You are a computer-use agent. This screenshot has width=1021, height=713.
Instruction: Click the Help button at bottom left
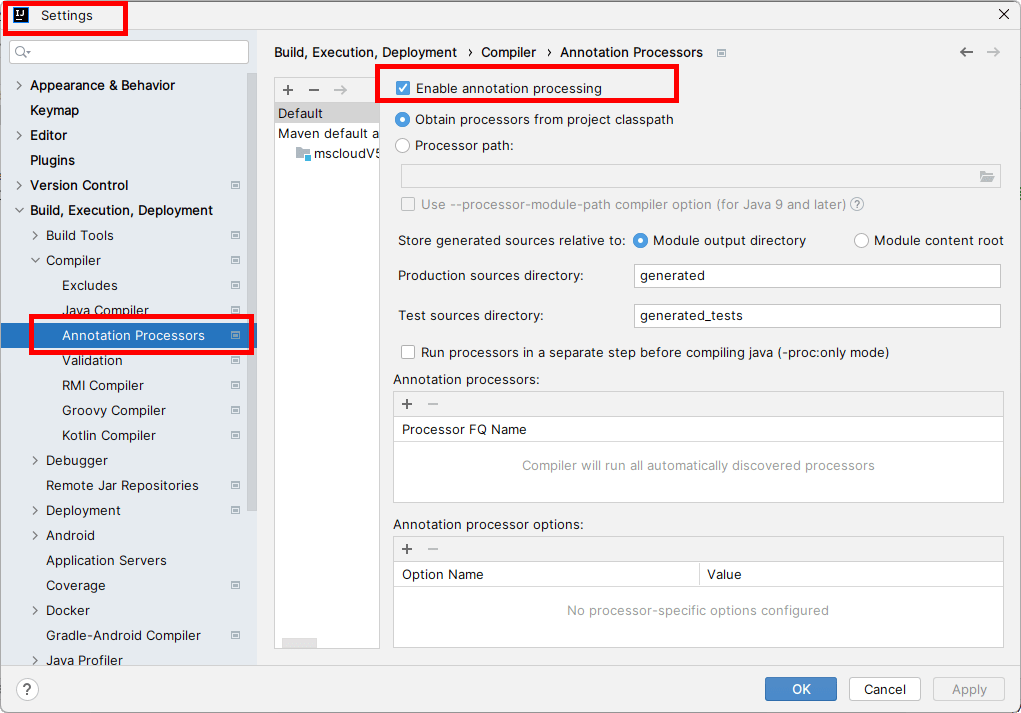(28, 689)
